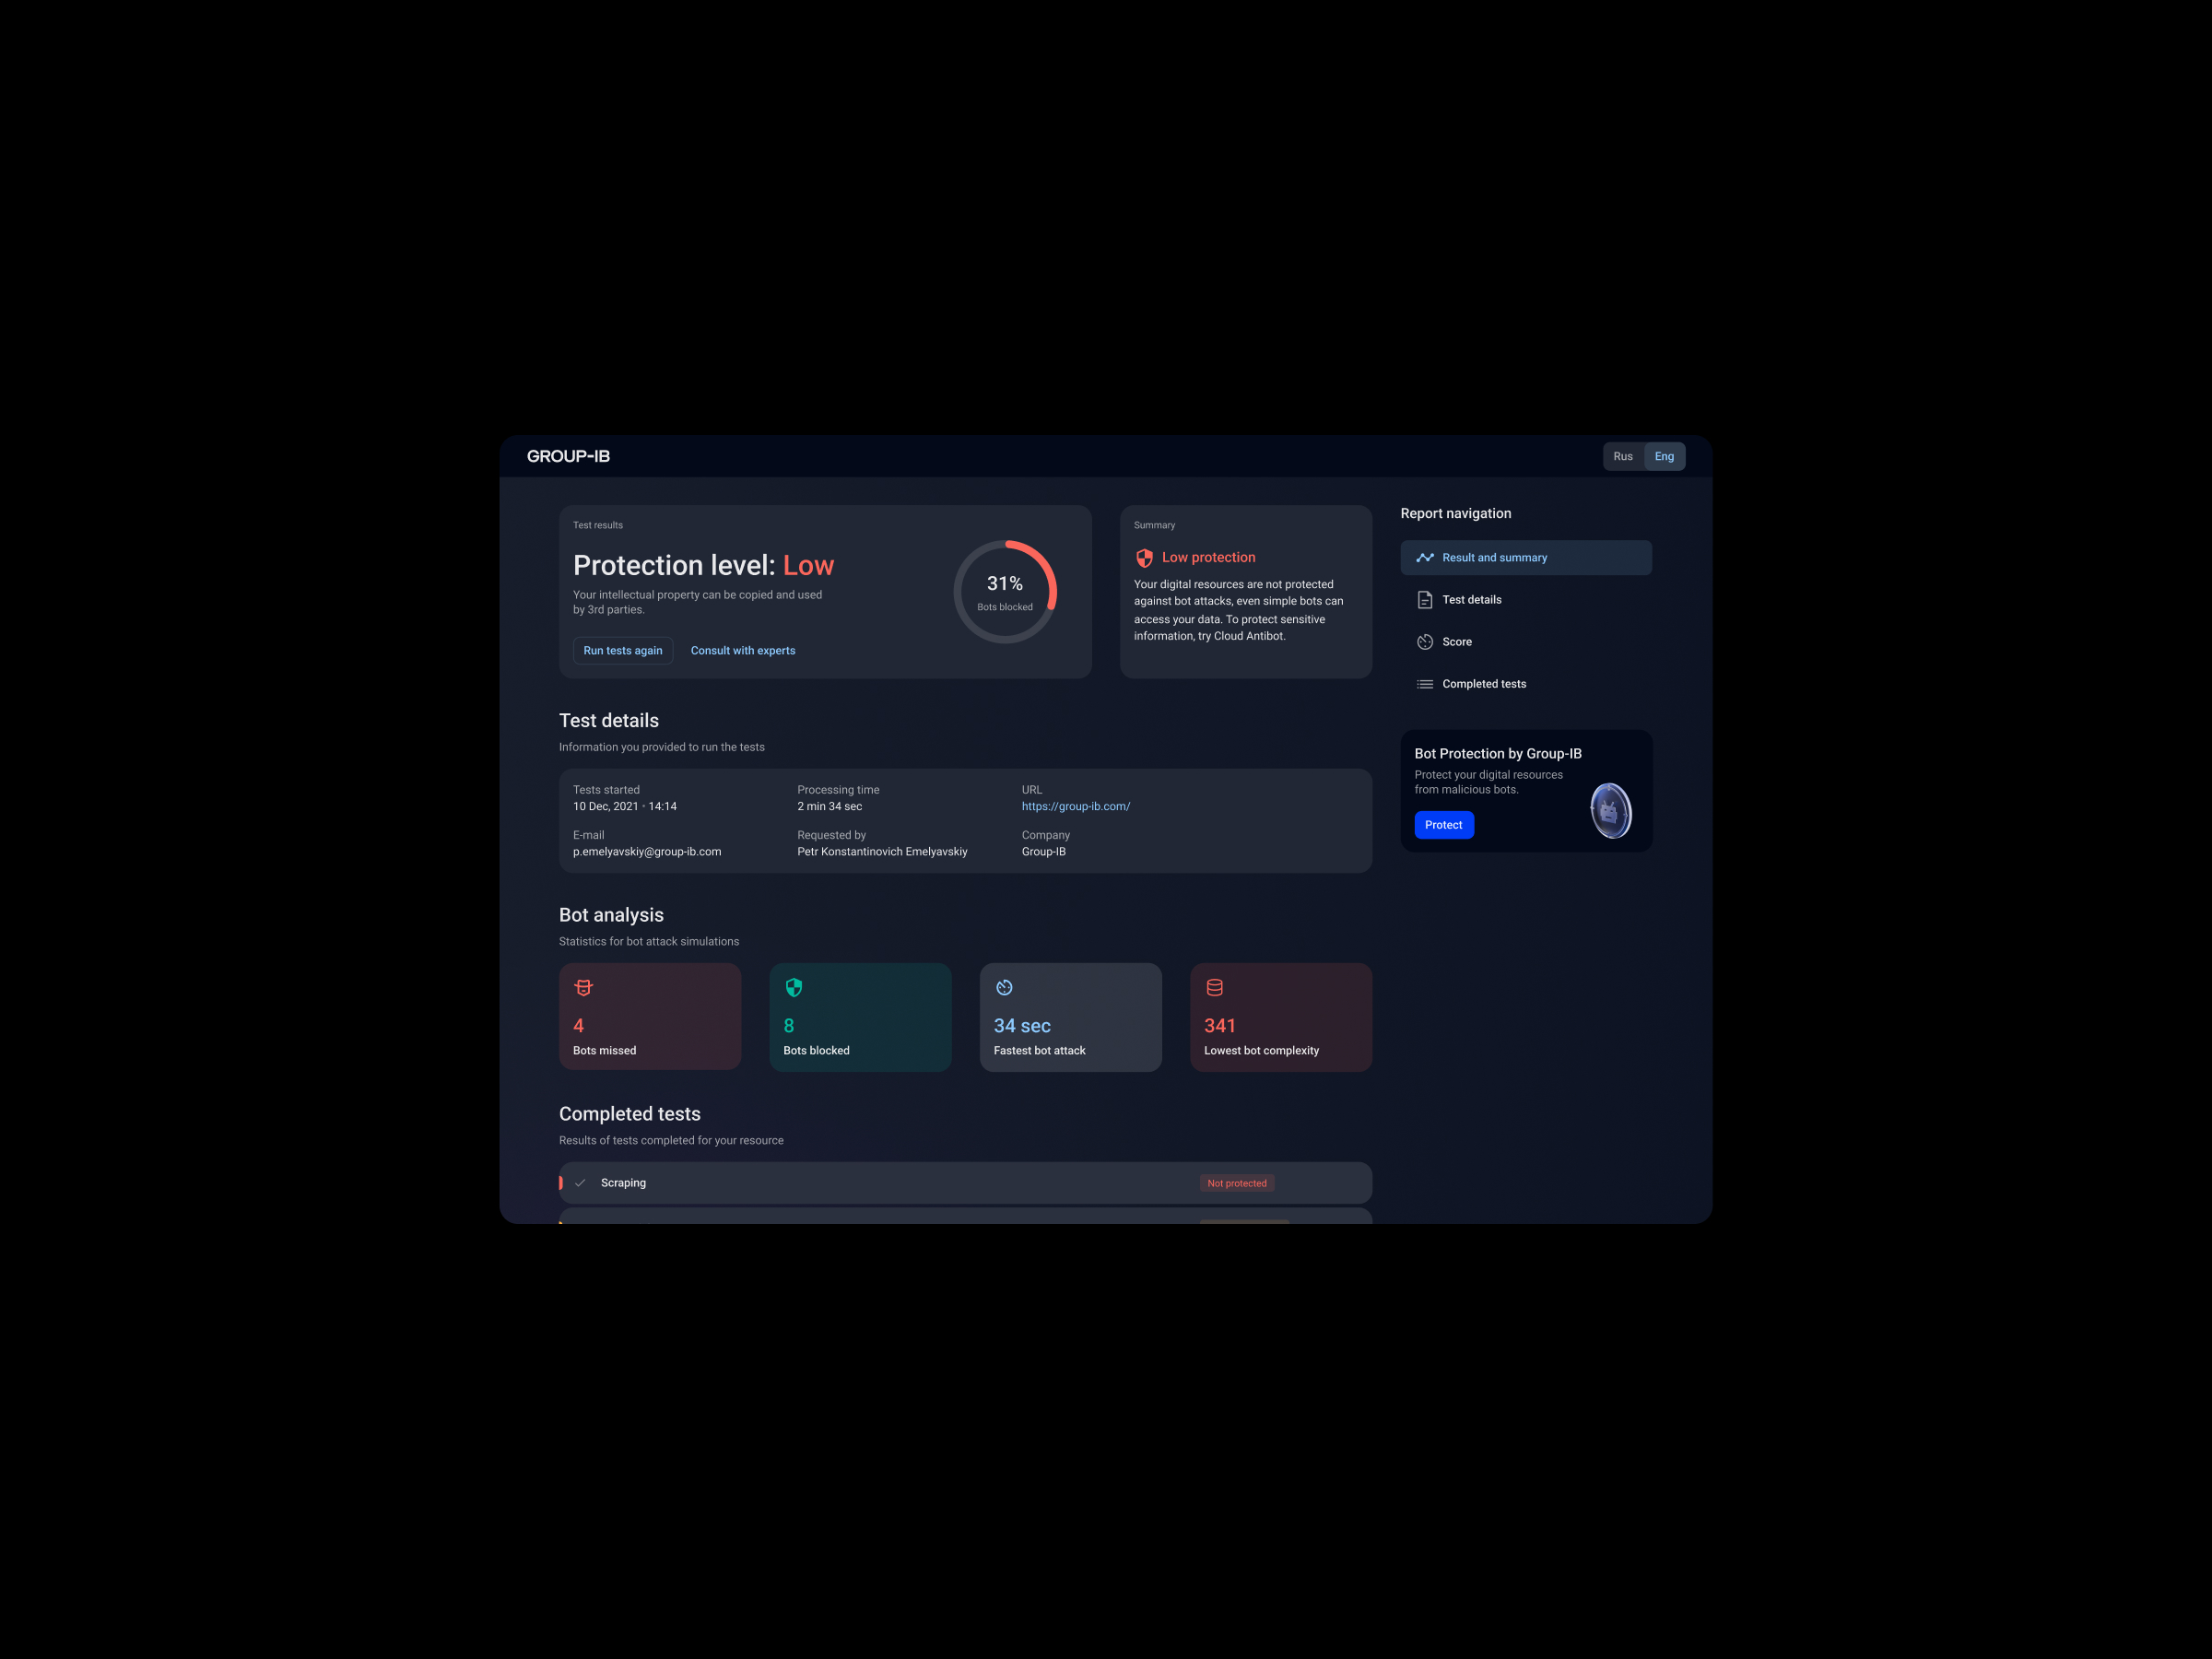Image resolution: width=2212 pixels, height=1659 pixels.
Task: Click the GROUP-IB logo
Action: 568,456
